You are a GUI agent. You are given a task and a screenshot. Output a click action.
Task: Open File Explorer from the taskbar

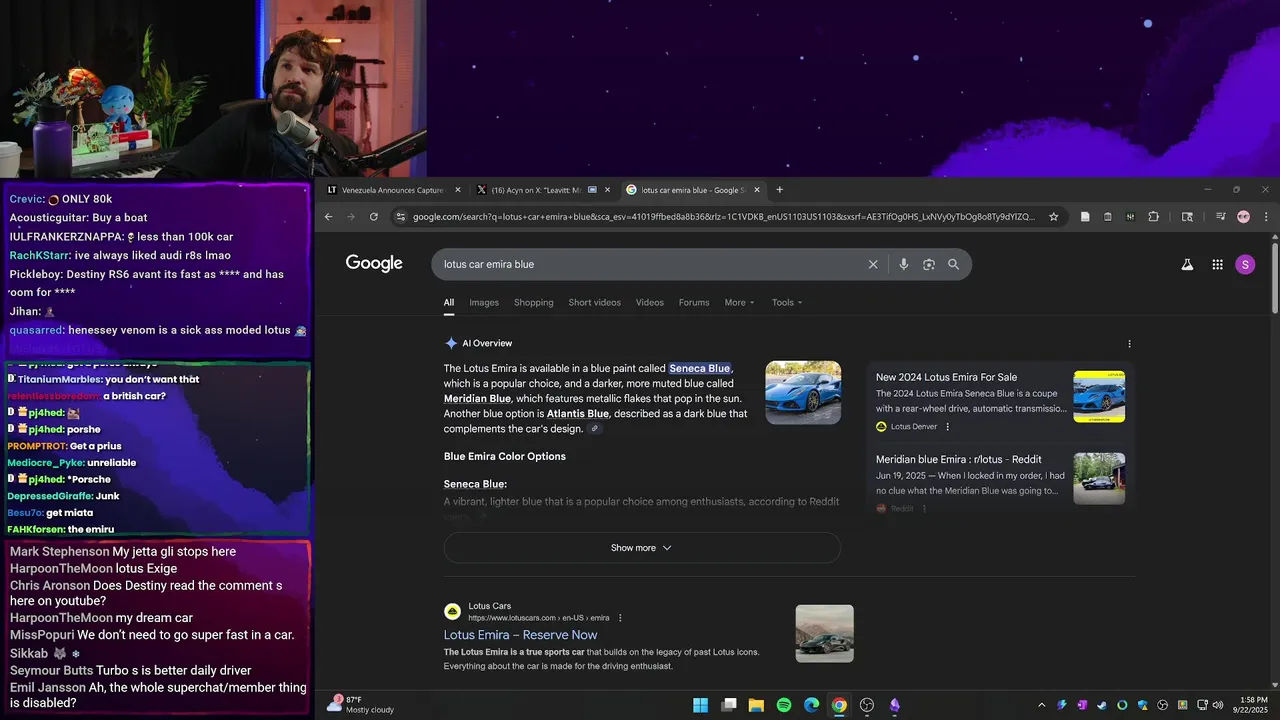[x=756, y=705]
